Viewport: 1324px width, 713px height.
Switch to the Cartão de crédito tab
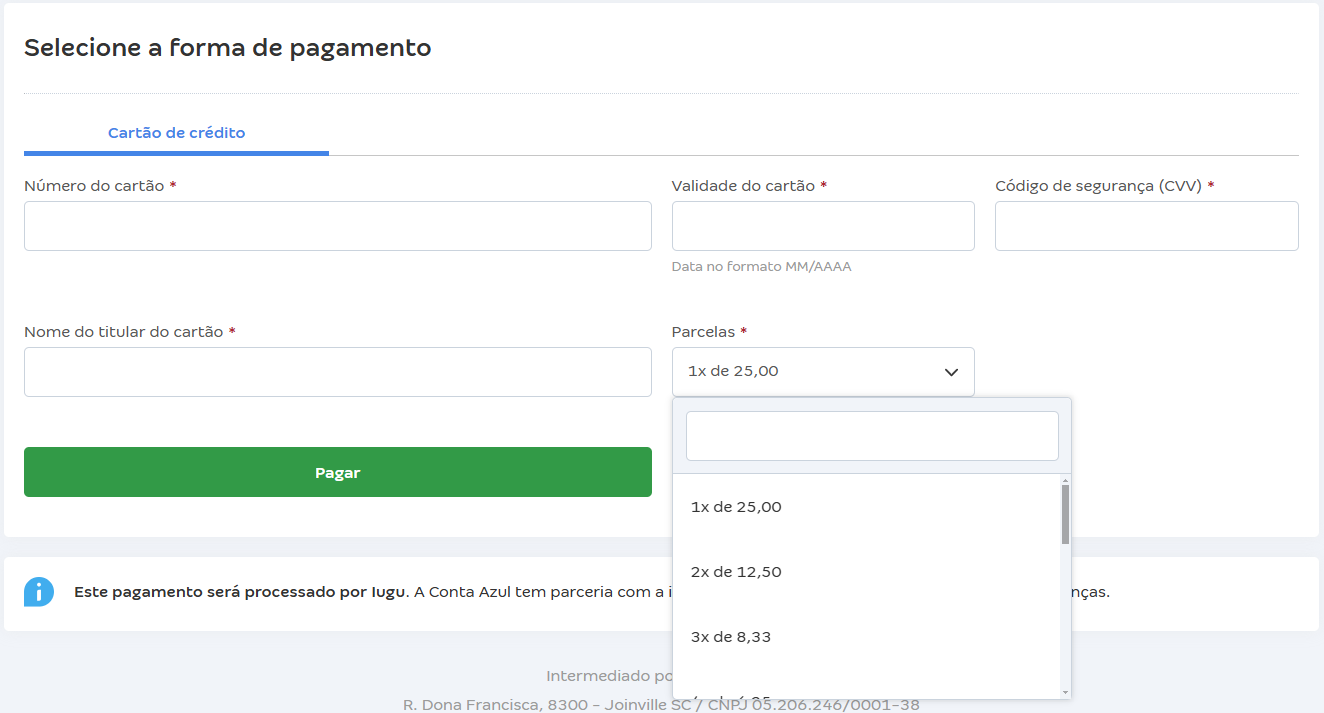[176, 132]
